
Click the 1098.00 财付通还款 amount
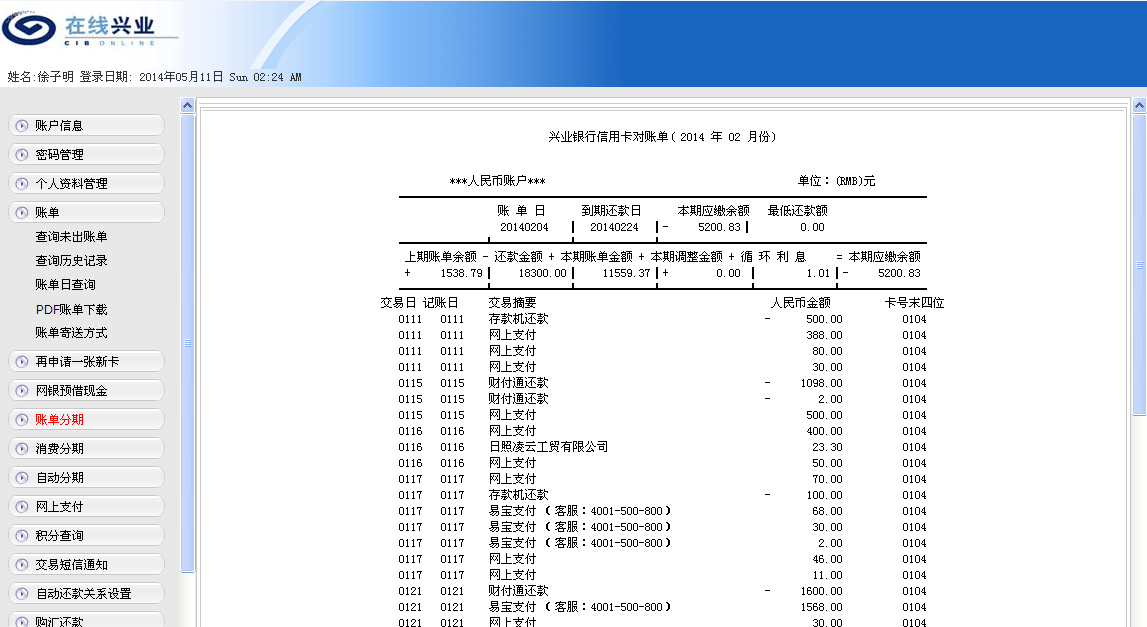click(821, 383)
